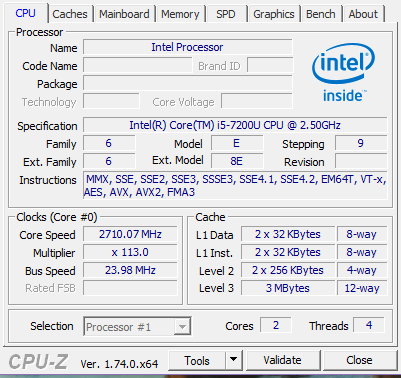Screen dimensions: 401x378
Task: Open the Graphics tab
Action: tap(274, 14)
